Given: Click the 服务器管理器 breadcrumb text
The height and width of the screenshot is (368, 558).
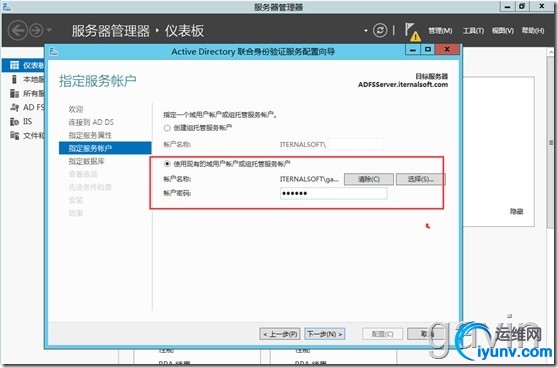Looking at the screenshot, I should pos(110,31).
